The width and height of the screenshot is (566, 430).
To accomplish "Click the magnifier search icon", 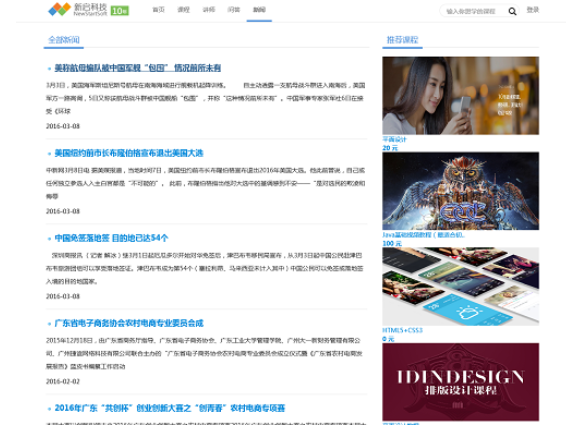I will (512, 12).
